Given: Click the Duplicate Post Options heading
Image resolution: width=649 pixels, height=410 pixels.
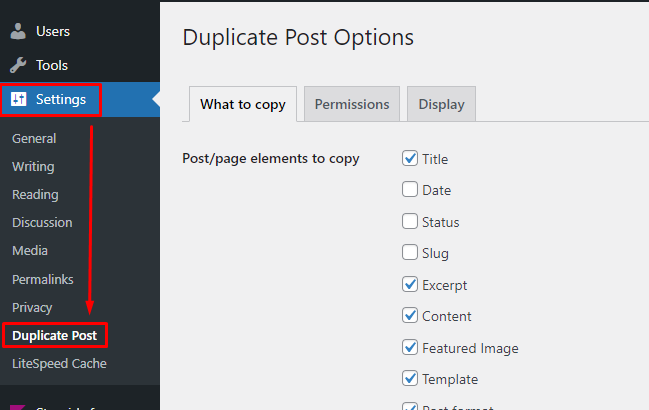Looking at the screenshot, I should coord(298,38).
